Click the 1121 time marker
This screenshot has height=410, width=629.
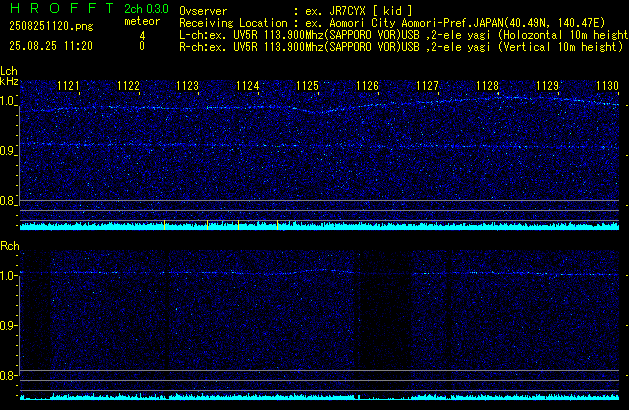point(68,86)
